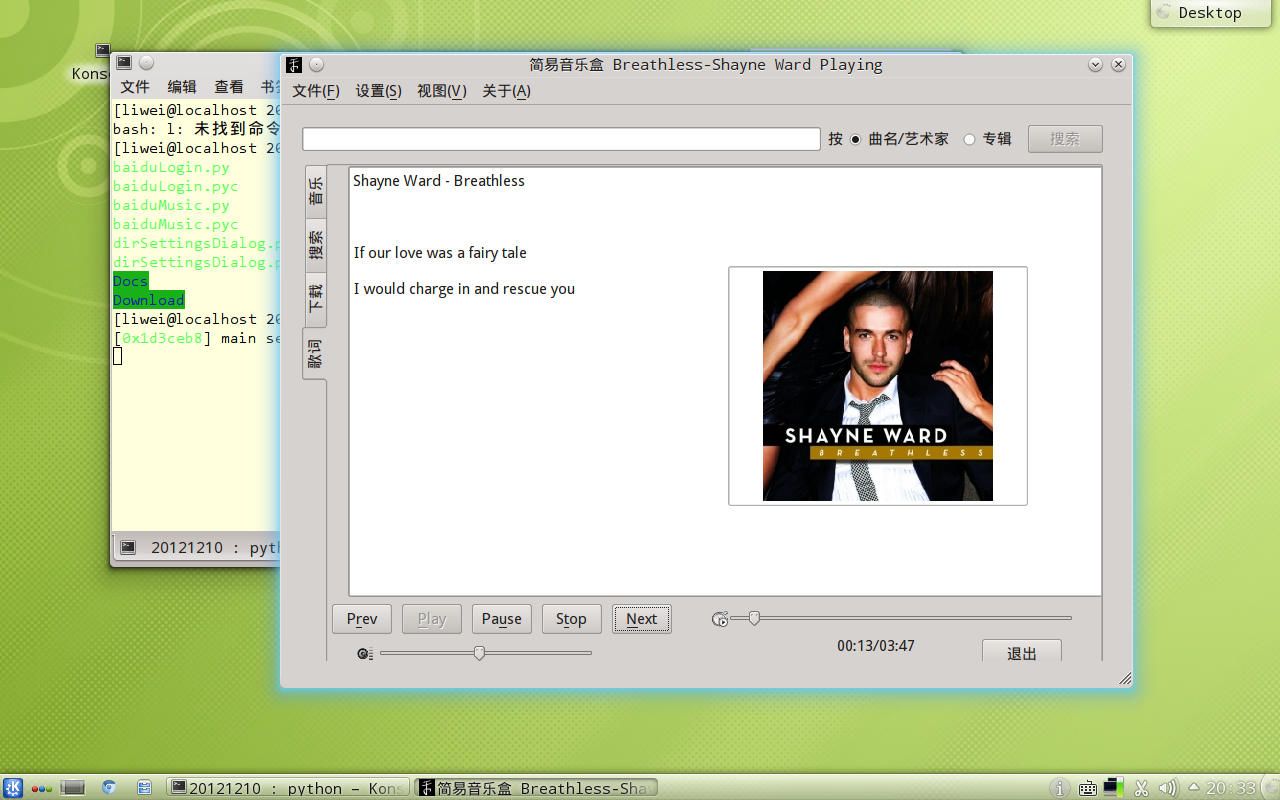This screenshot has width=1280, height=800.
Task: Click the volume slider handle
Action: 479,653
